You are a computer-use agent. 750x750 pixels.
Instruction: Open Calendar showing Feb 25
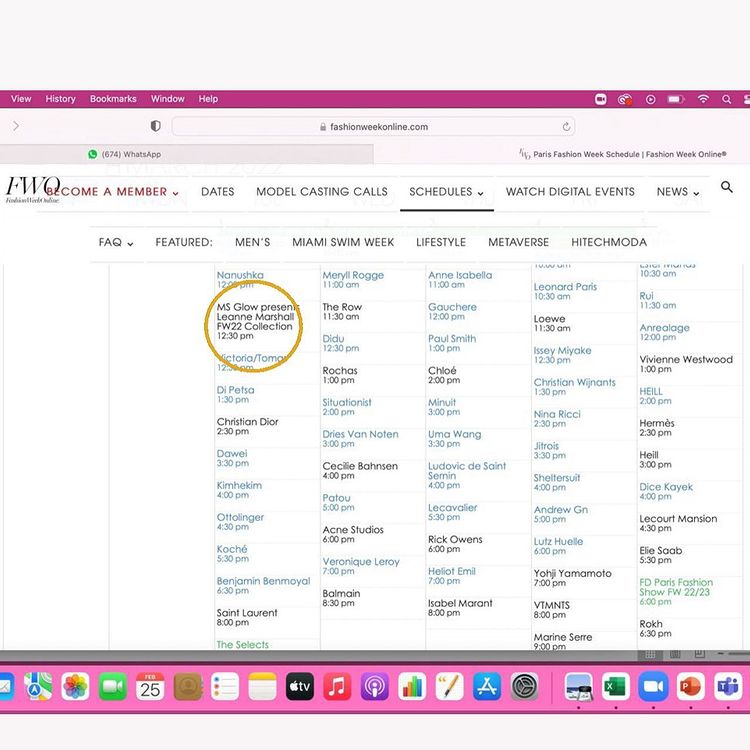150,686
